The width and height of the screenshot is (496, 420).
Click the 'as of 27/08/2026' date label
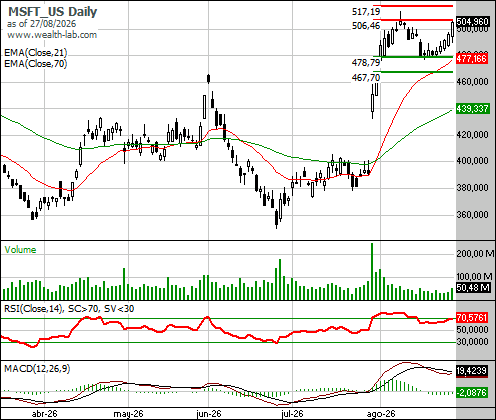click(x=41, y=24)
